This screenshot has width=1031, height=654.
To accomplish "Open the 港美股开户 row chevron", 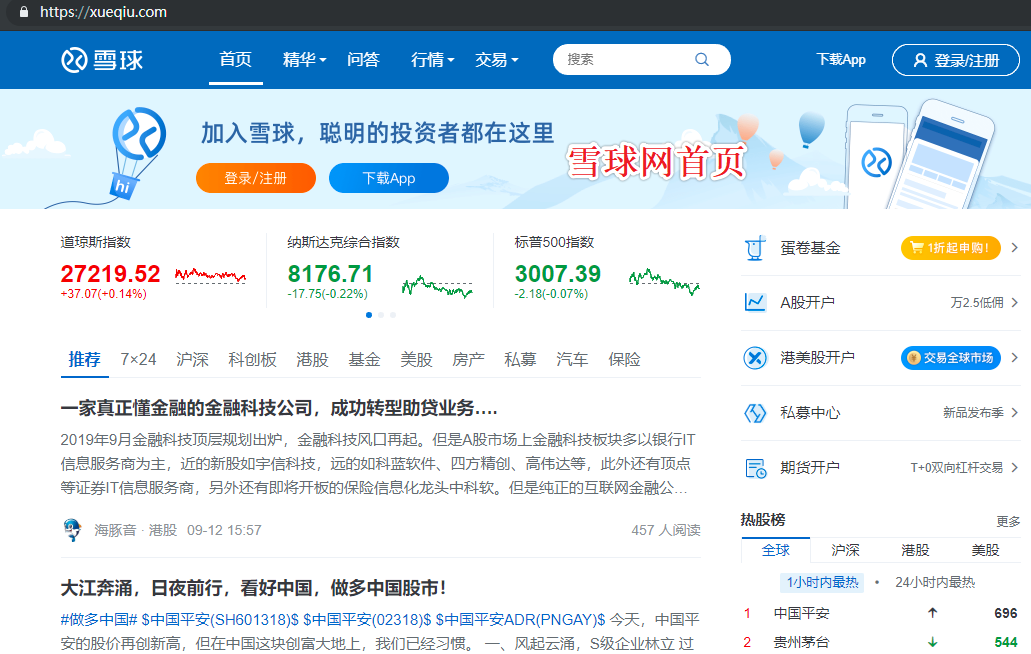I will click(1015, 358).
